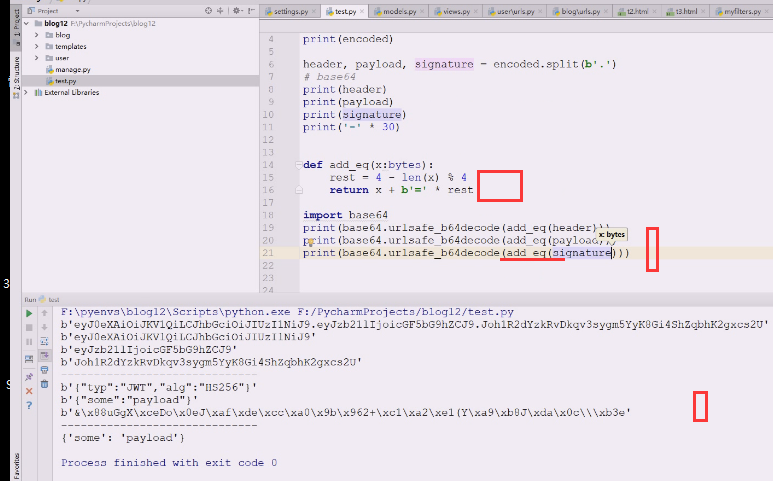
Task: Collapse the blog12 root folder
Action: coord(26,23)
